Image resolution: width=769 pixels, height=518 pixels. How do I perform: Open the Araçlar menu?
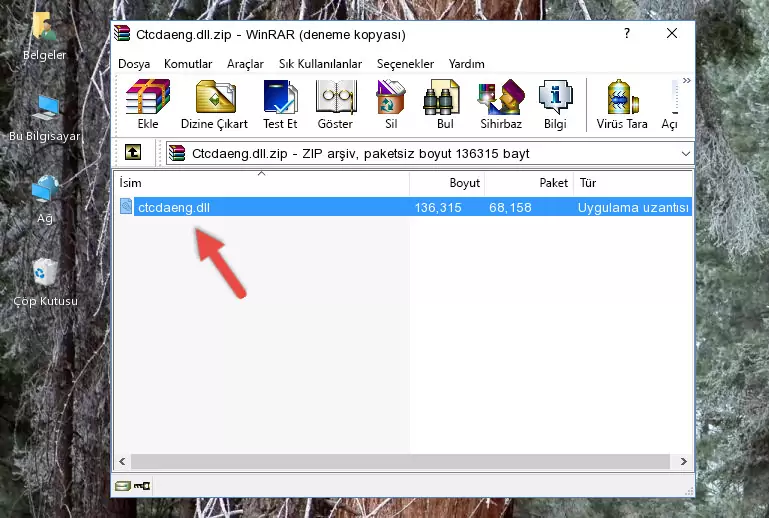pos(245,64)
